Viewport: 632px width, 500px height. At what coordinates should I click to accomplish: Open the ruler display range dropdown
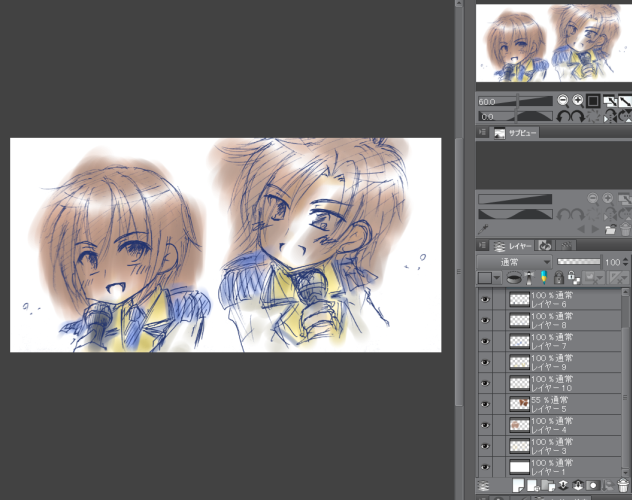tap(619, 278)
